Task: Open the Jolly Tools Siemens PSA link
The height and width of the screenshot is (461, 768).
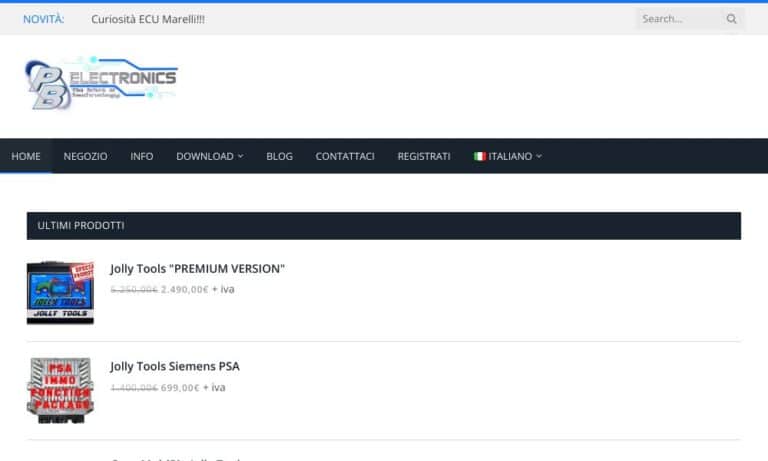Action: pyautogui.click(x=175, y=366)
